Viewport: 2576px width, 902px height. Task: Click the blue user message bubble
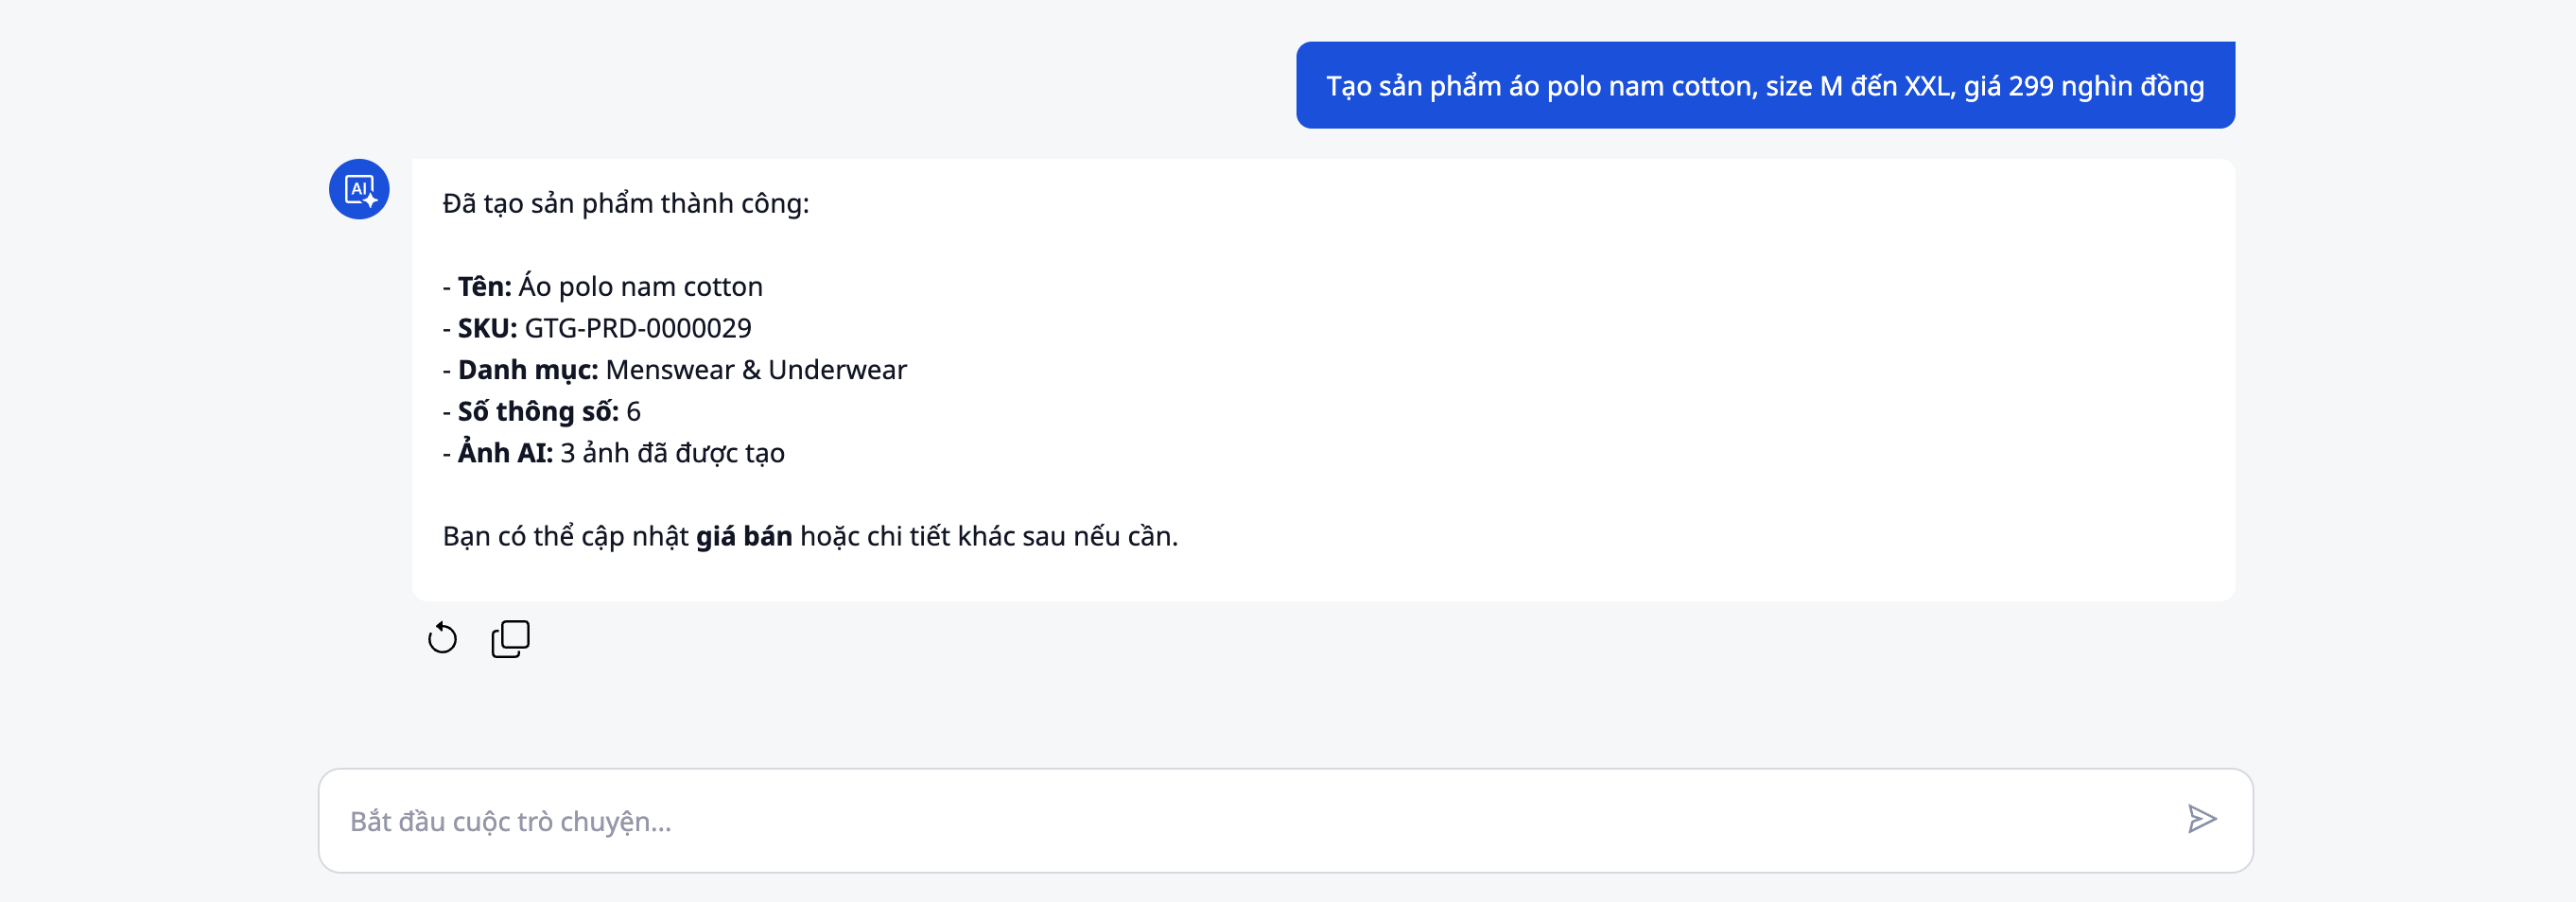coord(1764,86)
